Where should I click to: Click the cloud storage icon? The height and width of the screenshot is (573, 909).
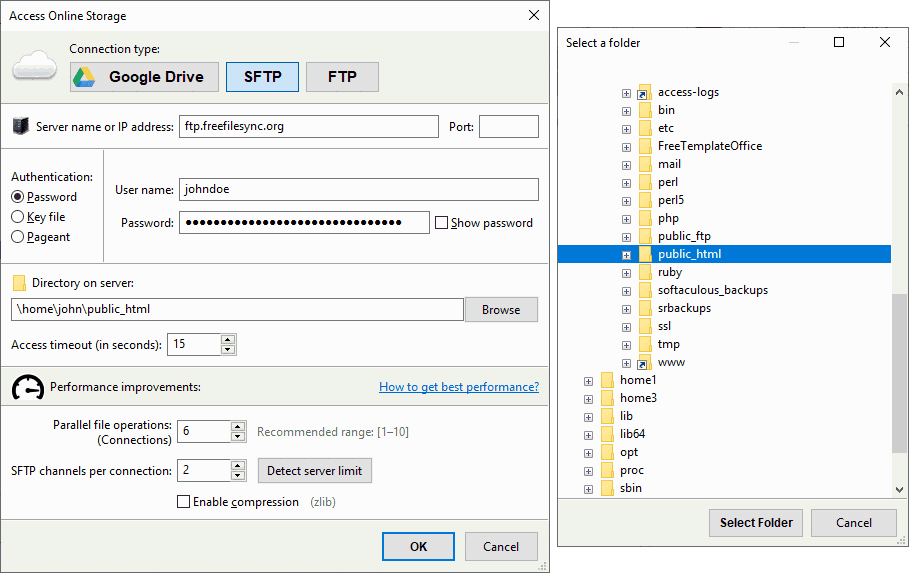click(x=35, y=65)
